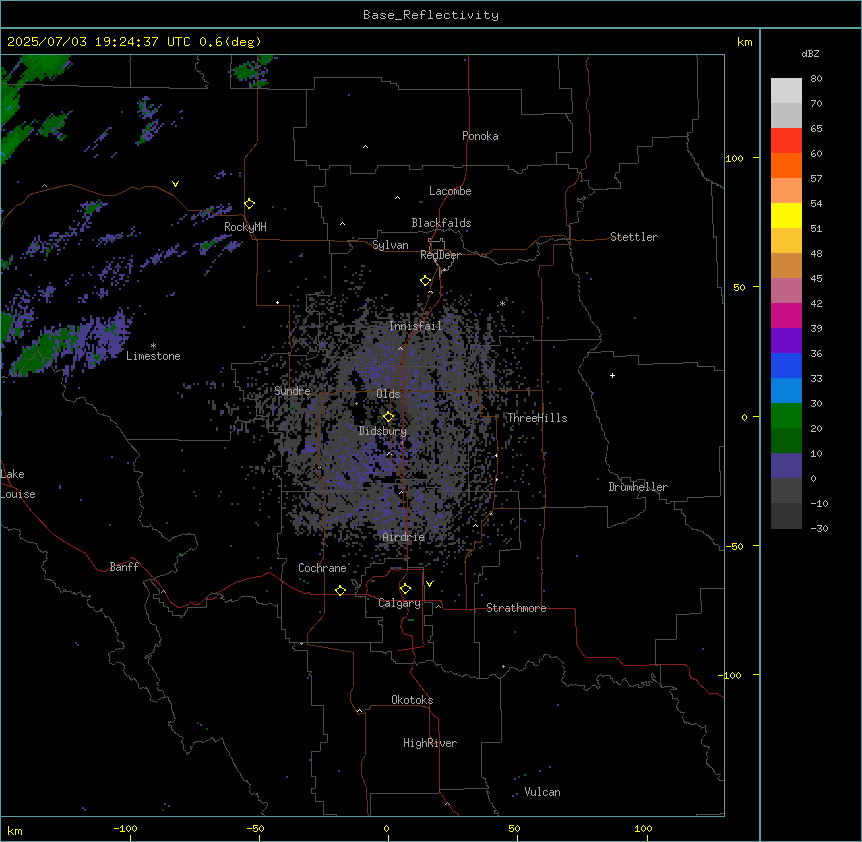
Task: Pick the bright green 20–30 dBZ swatch
Action: (786, 416)
